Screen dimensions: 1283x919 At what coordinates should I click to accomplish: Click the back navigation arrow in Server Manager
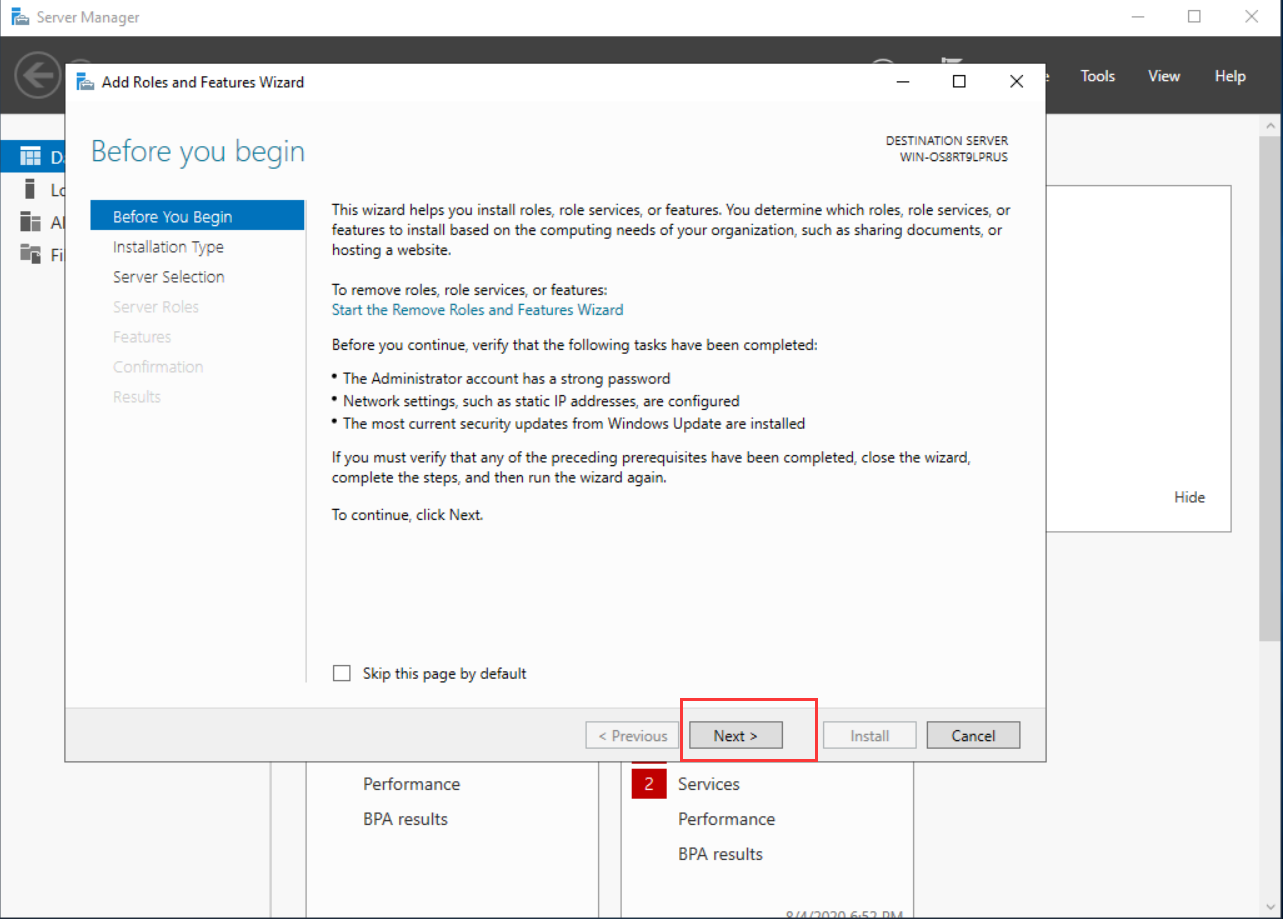[x=38, y=76]
